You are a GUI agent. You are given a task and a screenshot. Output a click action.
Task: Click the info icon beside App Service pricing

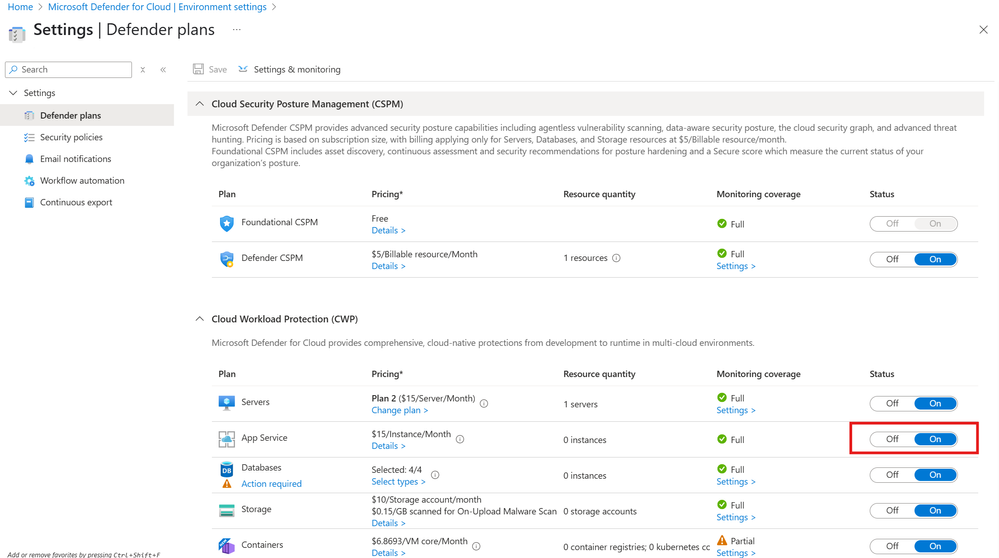[459, 439]
